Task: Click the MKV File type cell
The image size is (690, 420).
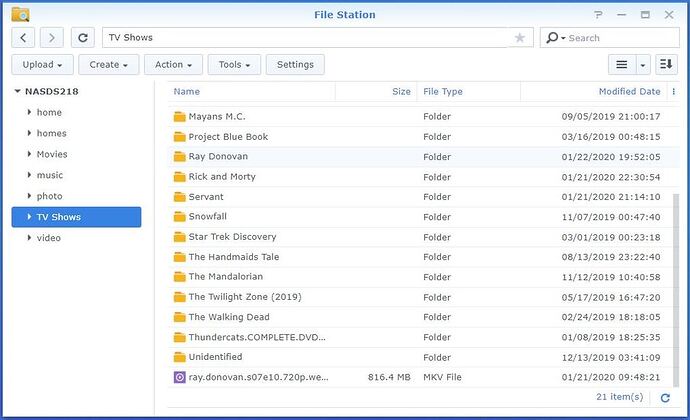Action: [442, 377]
